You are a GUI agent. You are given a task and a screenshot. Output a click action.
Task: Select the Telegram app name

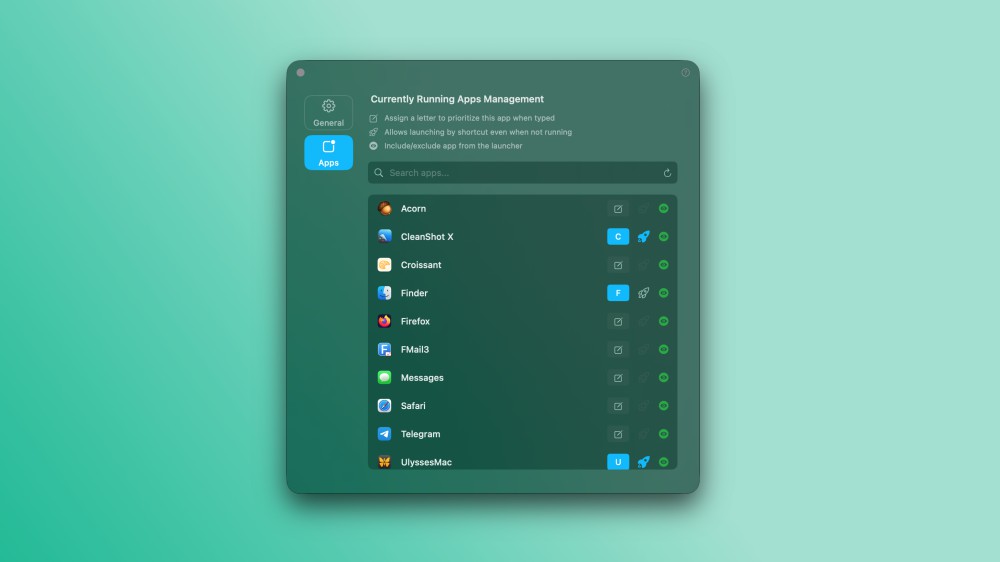(x=420, y=434)
